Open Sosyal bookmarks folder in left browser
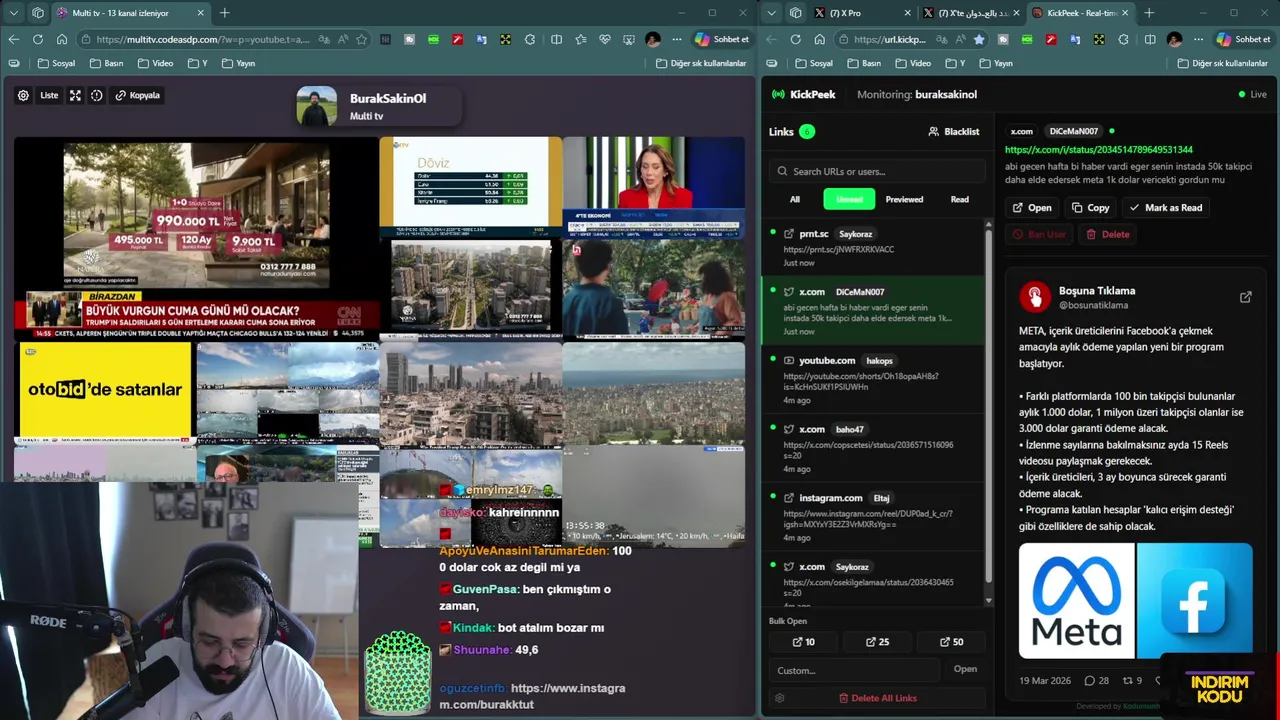Image resolution: width=1280 pixels, height=720 pixels. click(x=57, y=63)
